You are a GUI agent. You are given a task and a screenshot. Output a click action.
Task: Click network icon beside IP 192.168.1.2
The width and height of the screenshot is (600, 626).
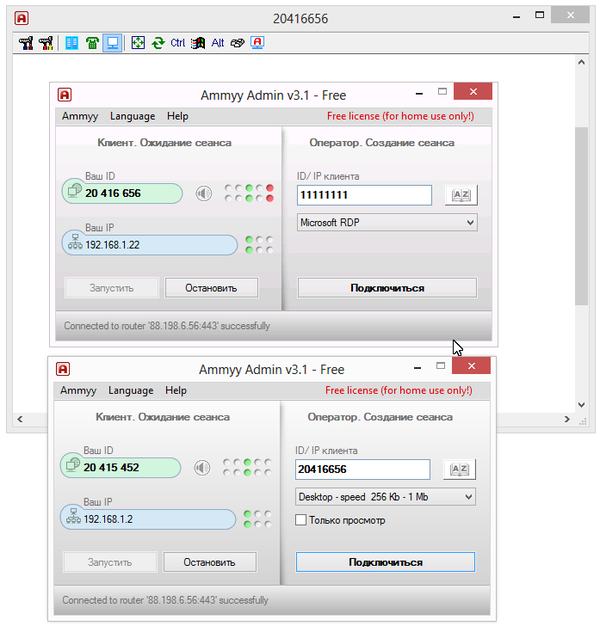click(x=73, y=516)
